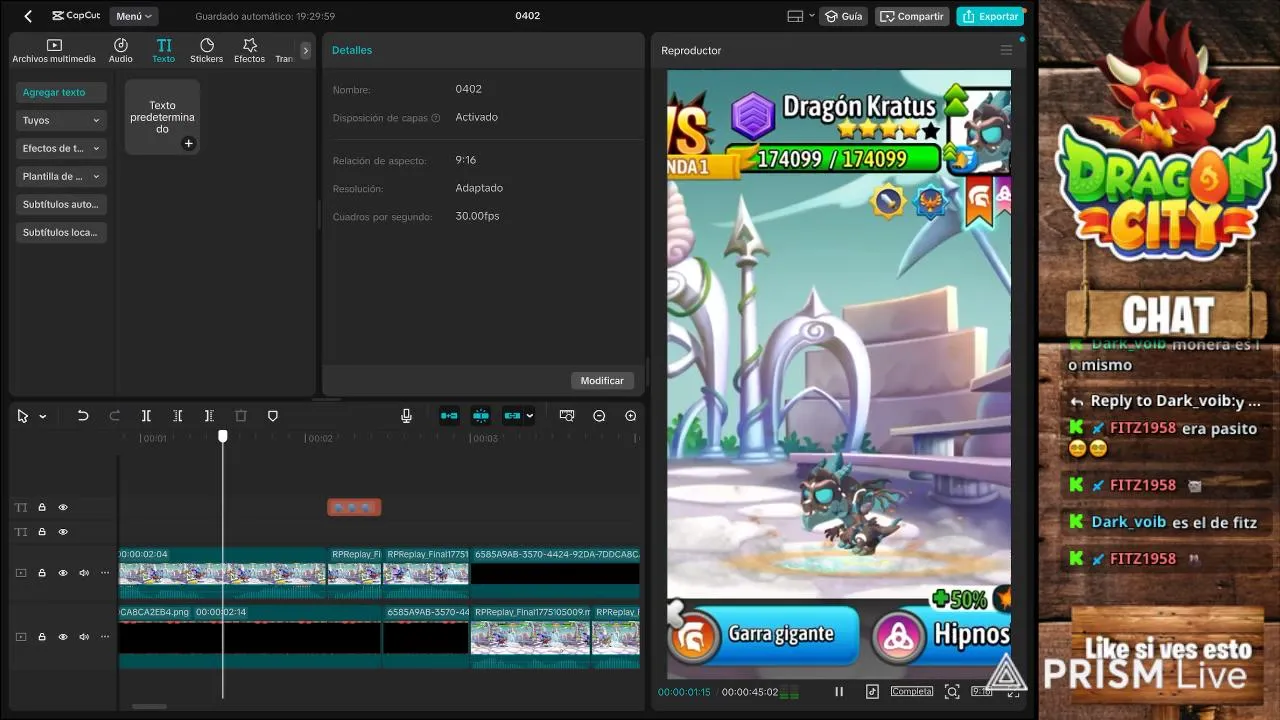Show more tabs with right chevron
The height and width of the screenshot is (720, 1280).
pos(306,50)
